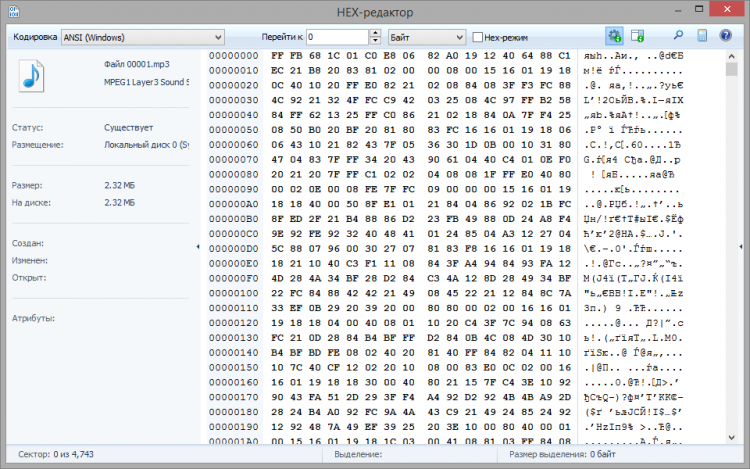750x469 pixels.
Task: Close the HEX-редактор window
Action: coord(727,9)
